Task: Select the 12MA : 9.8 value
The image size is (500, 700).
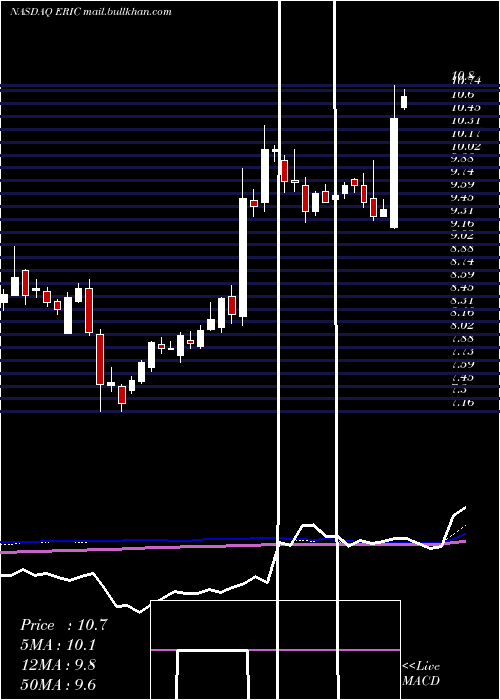Action: (x=58, y=665)
